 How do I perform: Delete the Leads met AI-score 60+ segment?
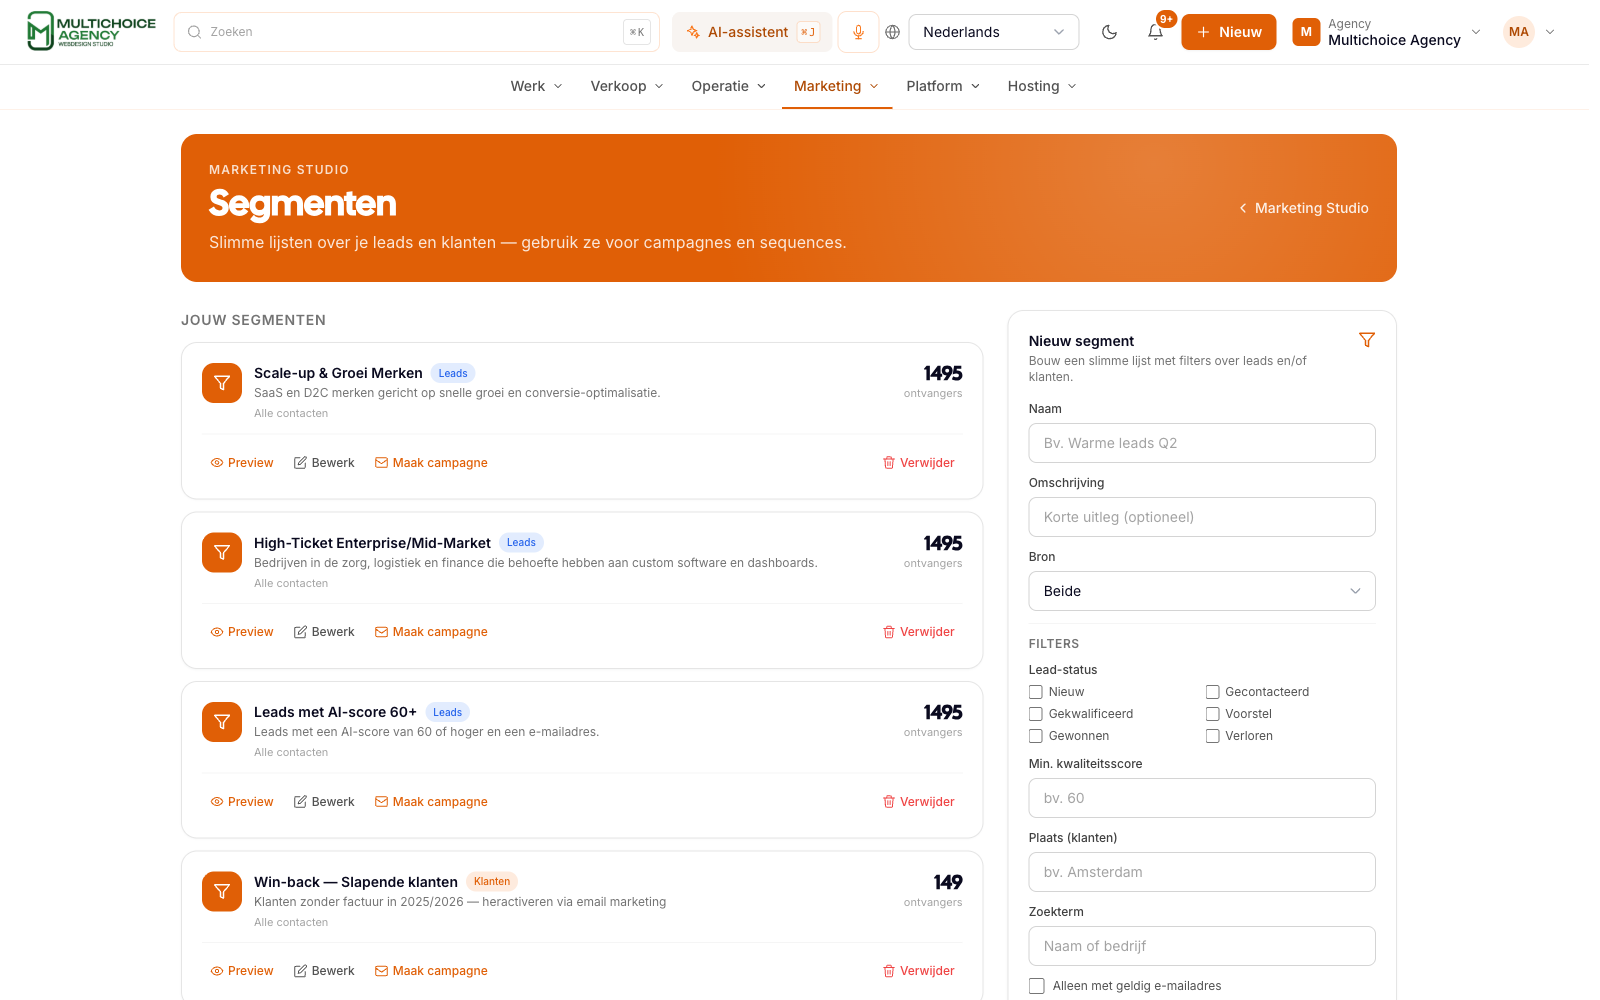point(918,802)
